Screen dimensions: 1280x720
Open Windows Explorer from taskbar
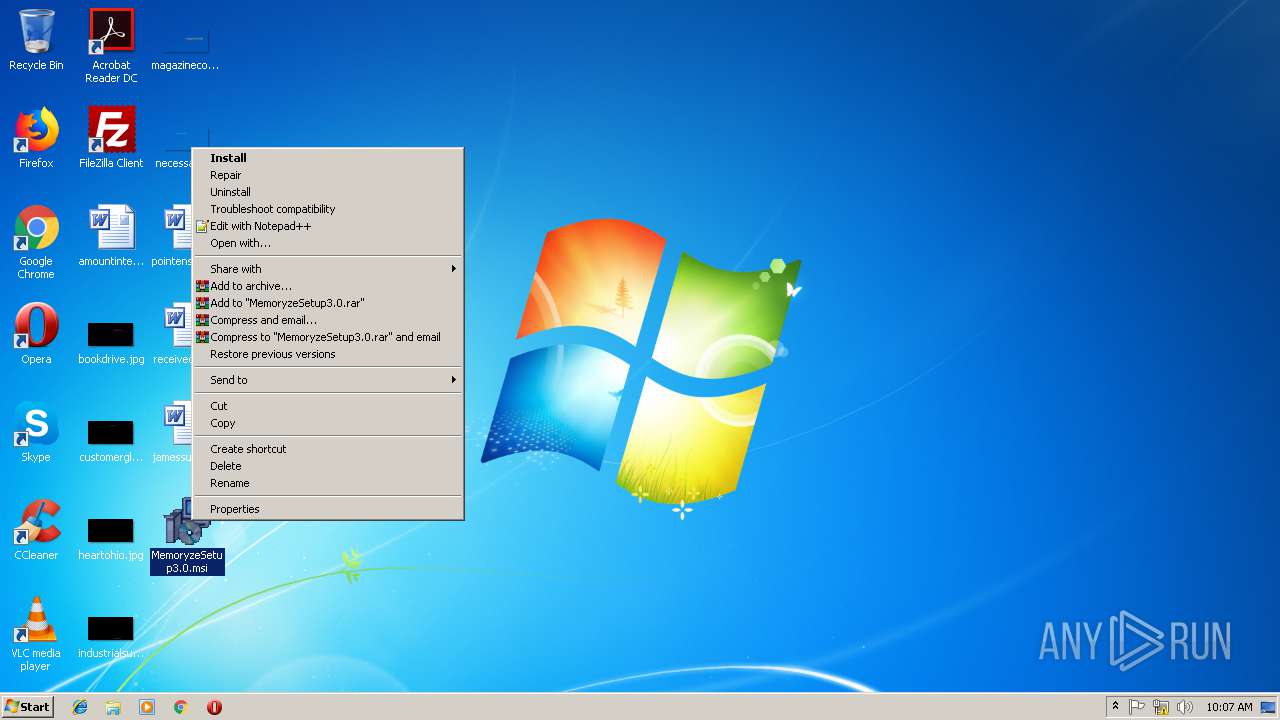point(113,707)
